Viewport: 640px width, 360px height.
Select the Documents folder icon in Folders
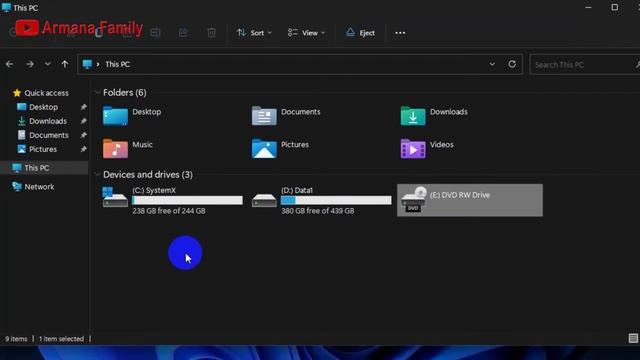(264, 116)
